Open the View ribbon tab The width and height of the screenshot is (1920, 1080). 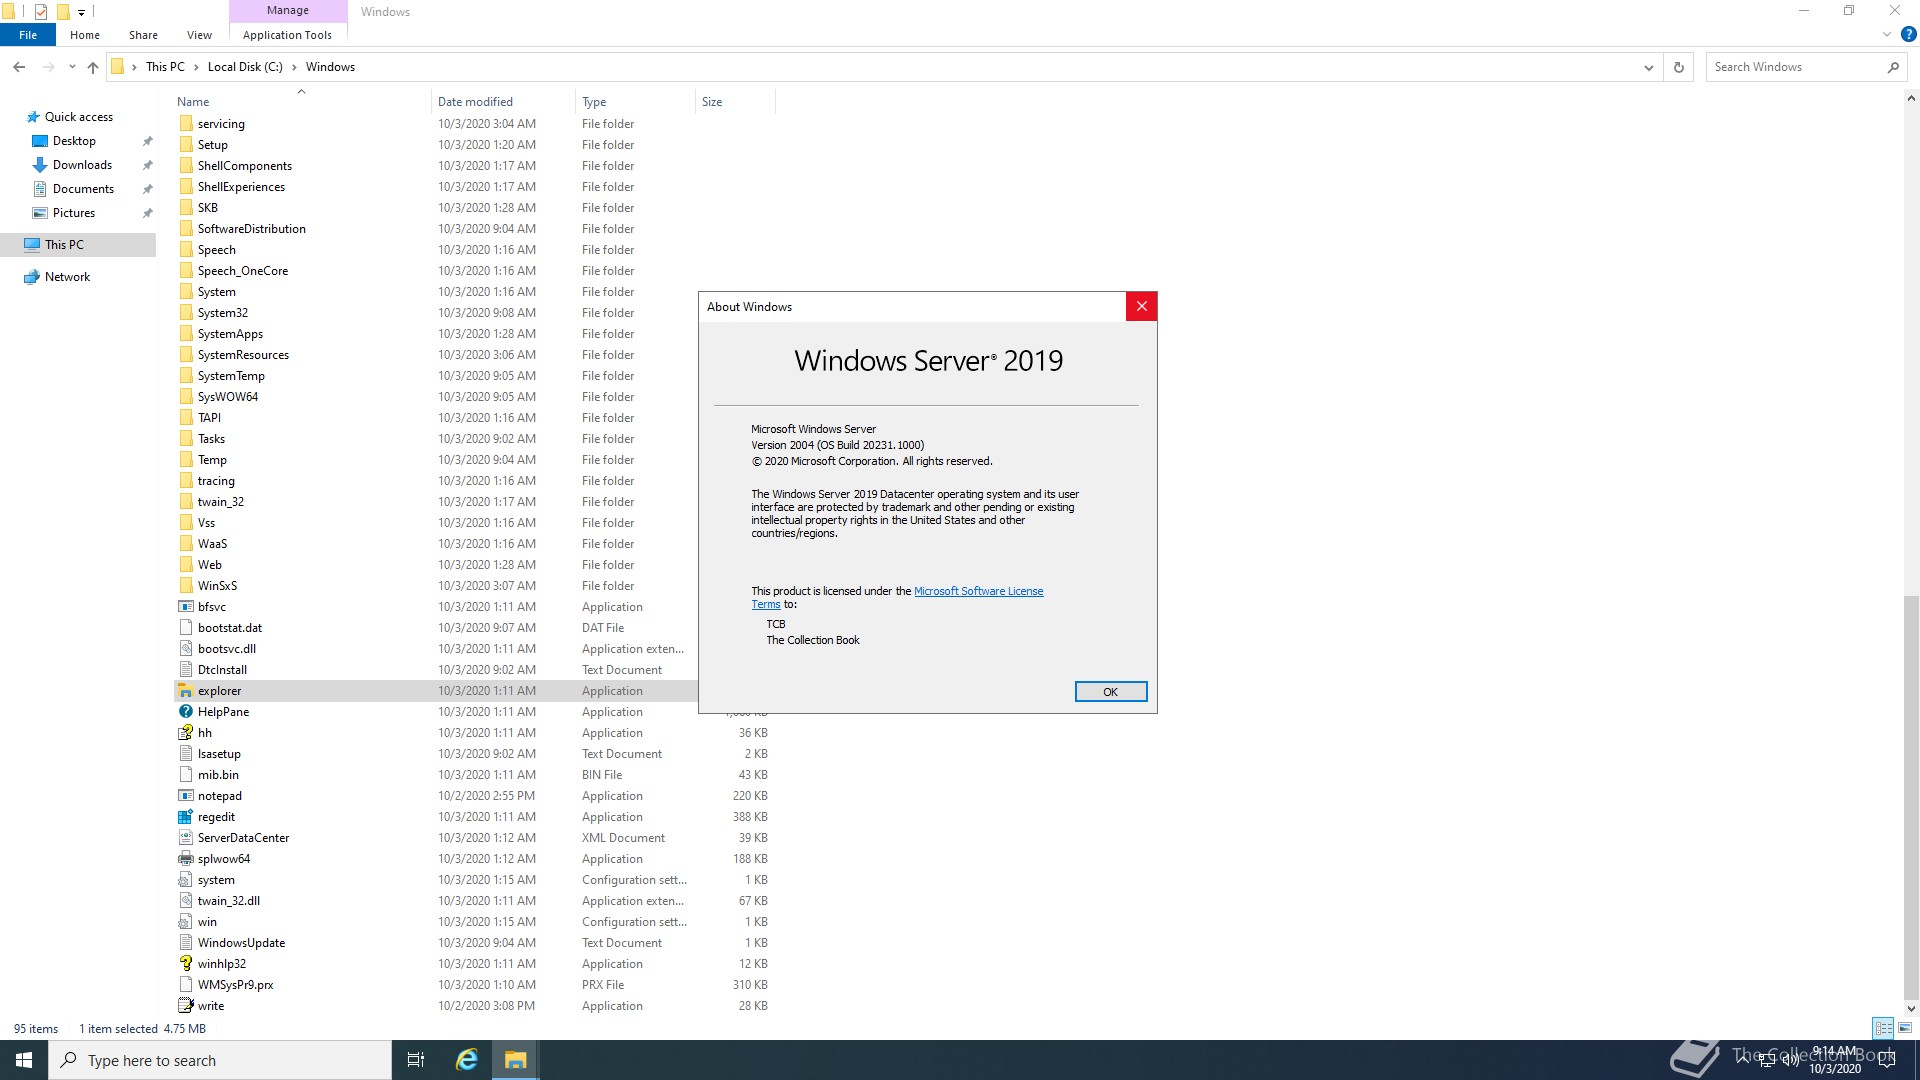199,35
